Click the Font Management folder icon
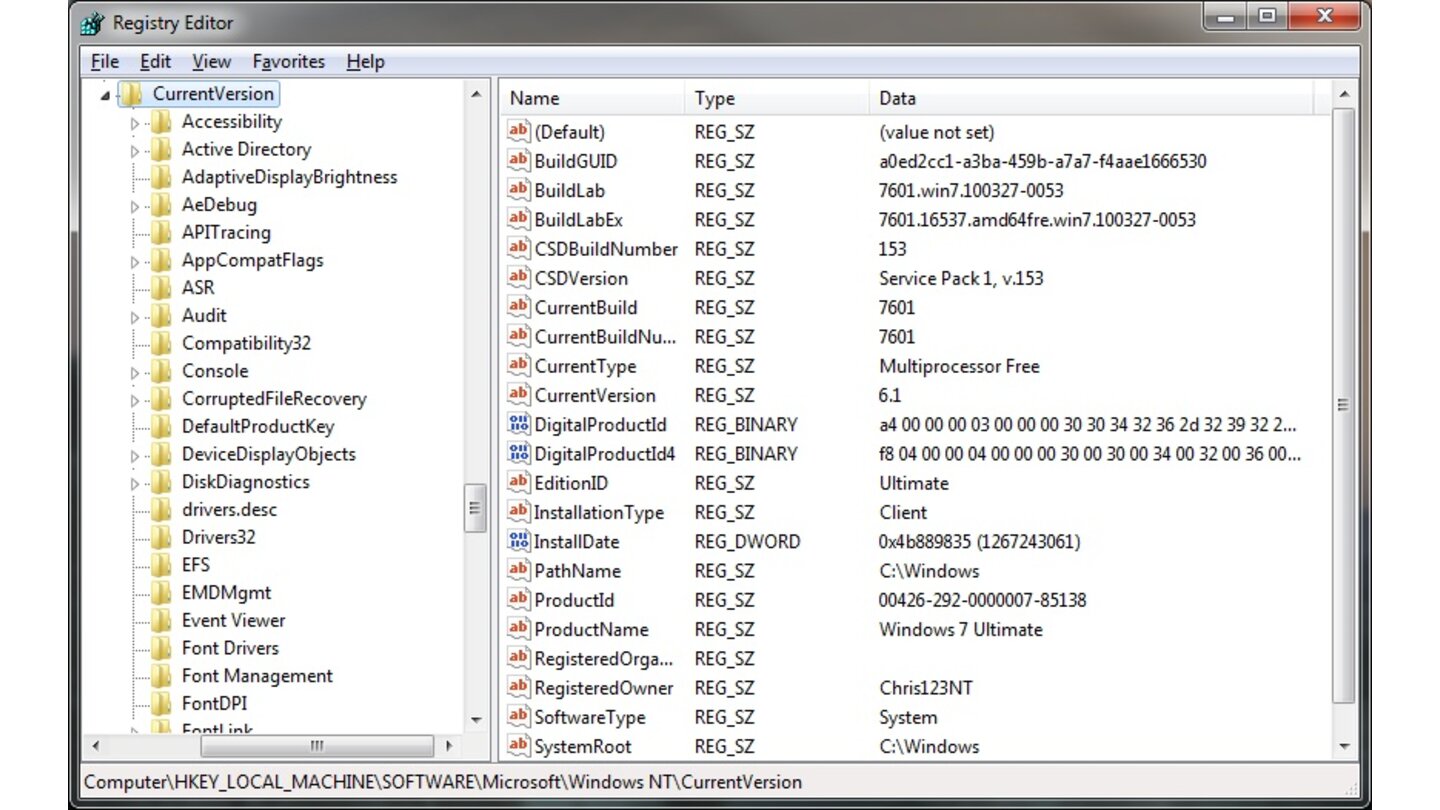 (161, 676)
